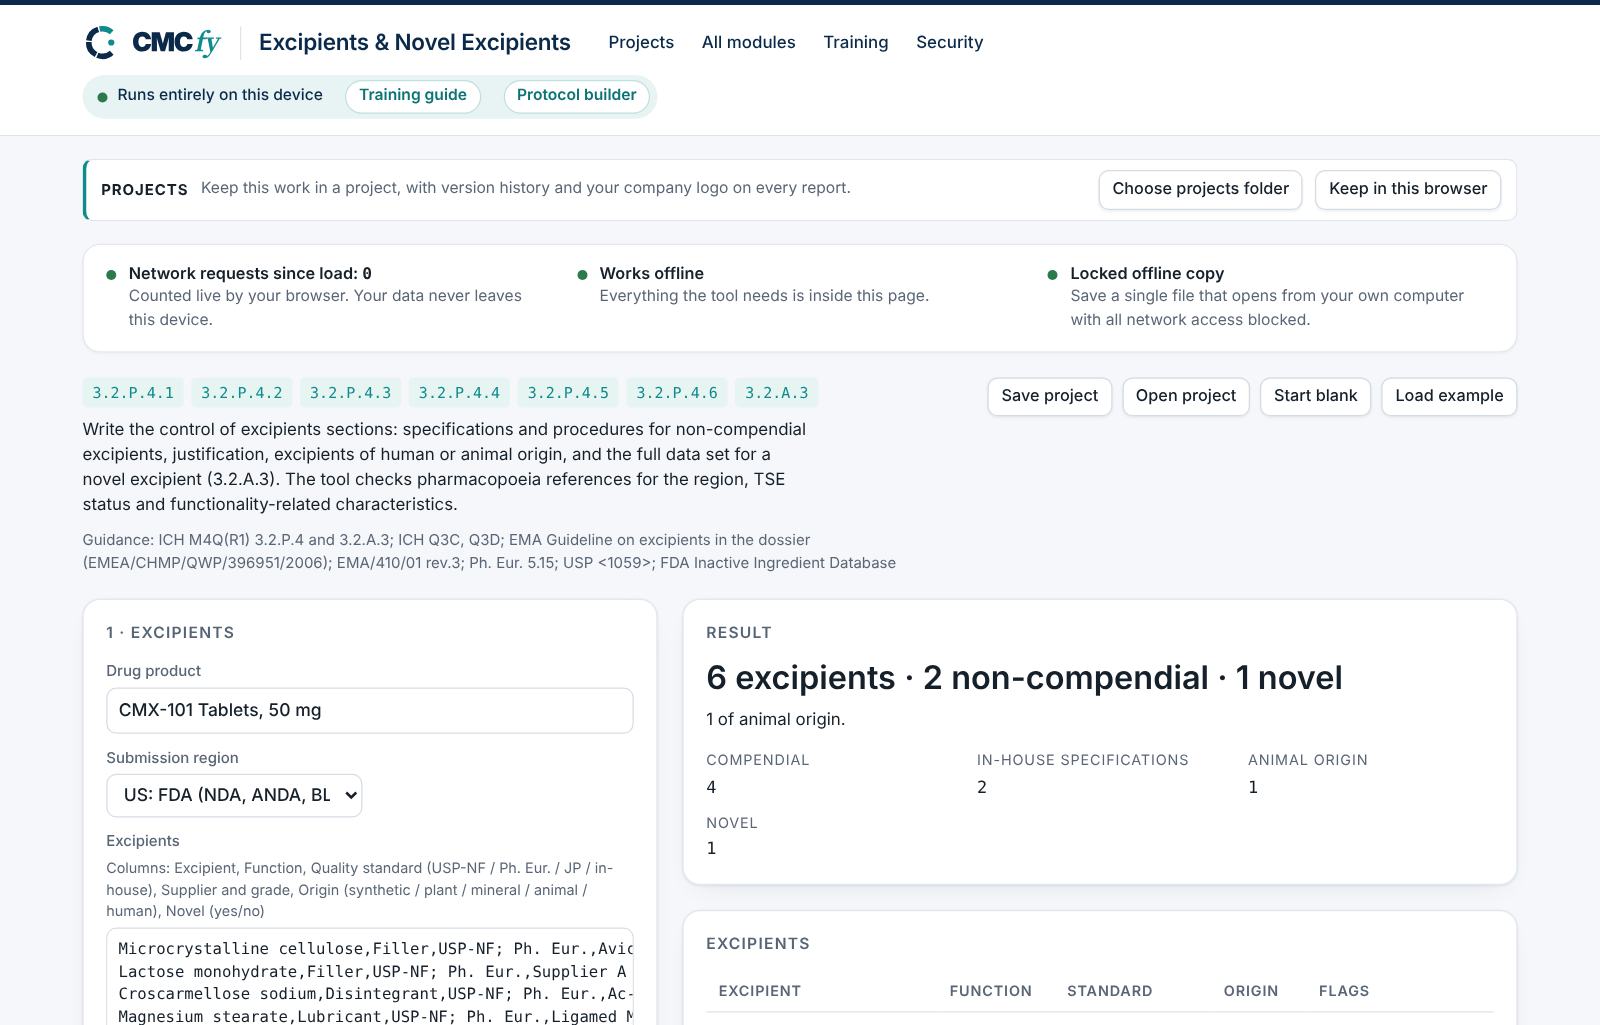Go to All modules
Screen dimensions: 1600x1025
(748, 42)
